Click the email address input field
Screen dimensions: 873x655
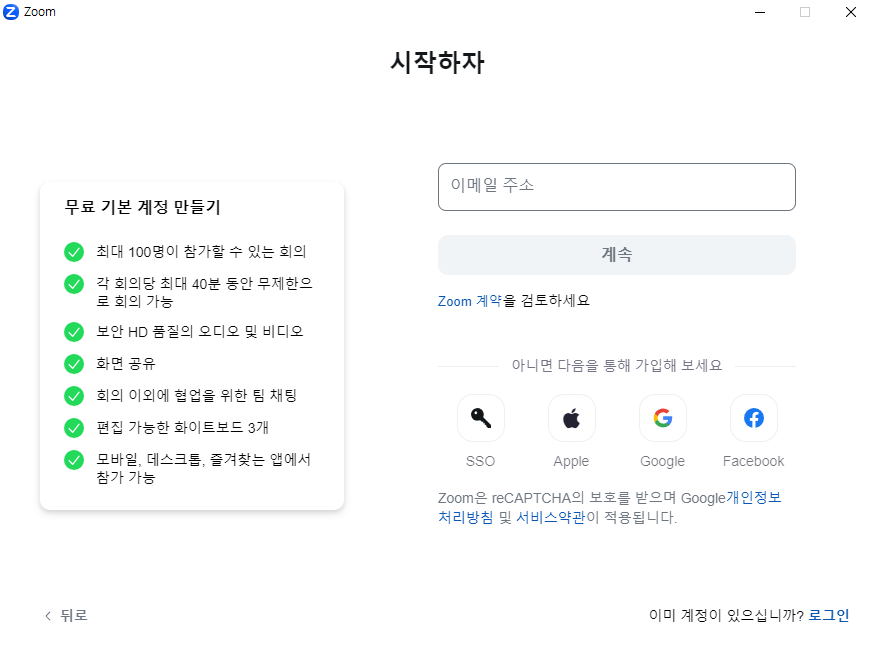click(x=616, y=187)
